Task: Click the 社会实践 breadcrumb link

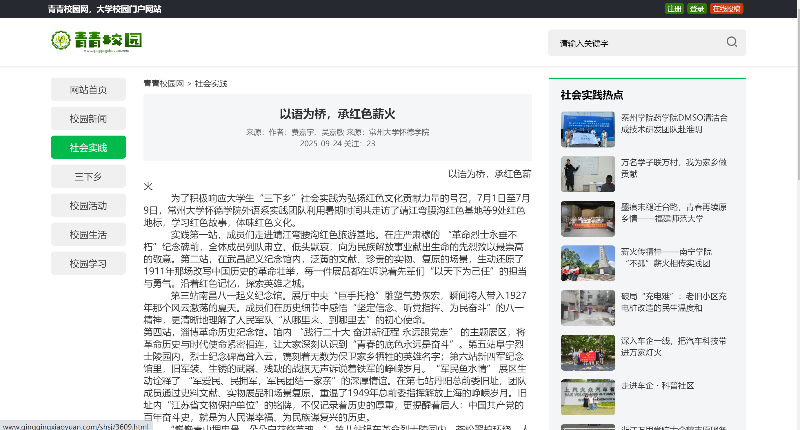Action: pos(211,83)
